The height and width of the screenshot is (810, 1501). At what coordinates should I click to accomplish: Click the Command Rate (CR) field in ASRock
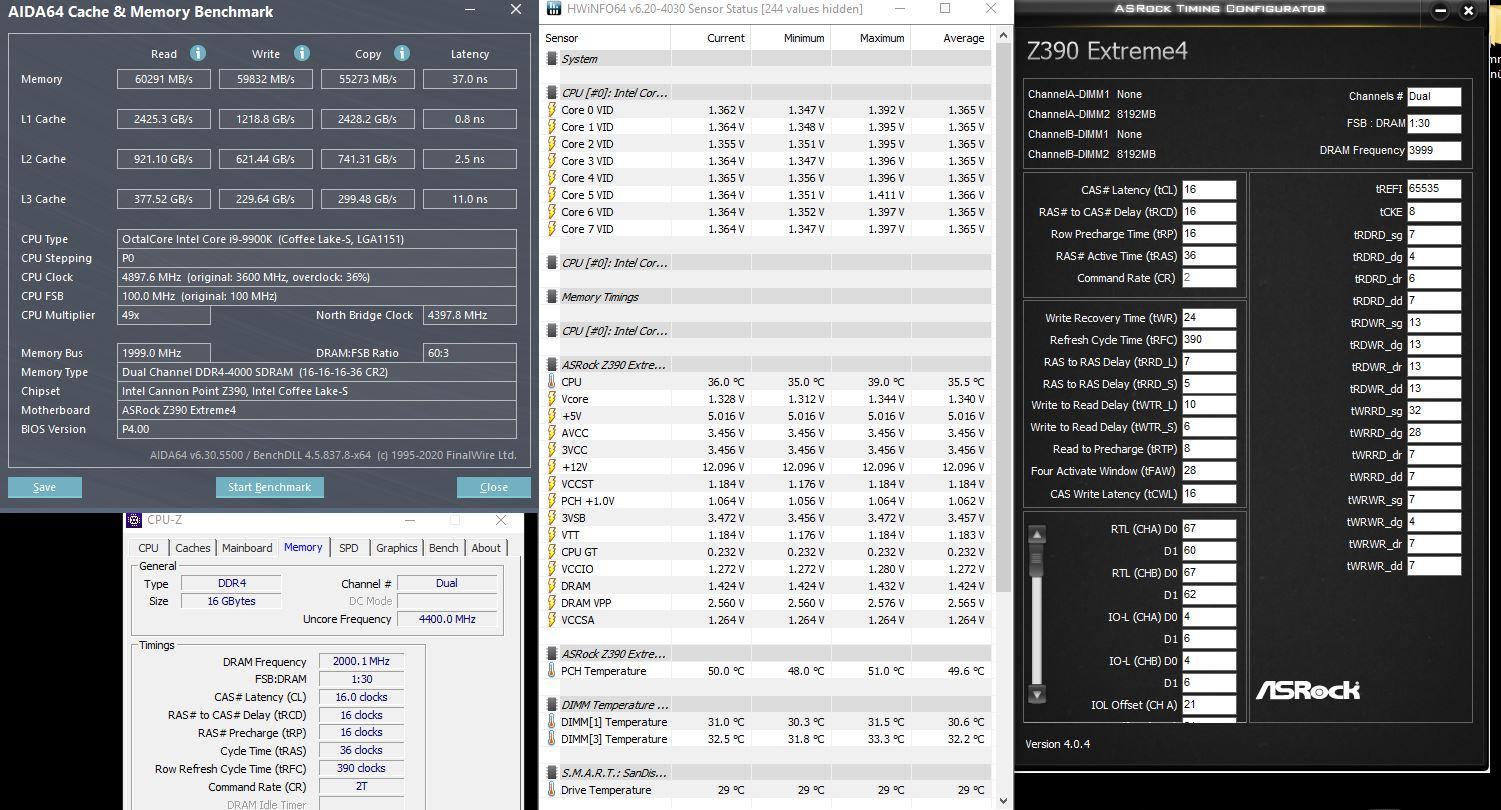[x=1208, y=278]
